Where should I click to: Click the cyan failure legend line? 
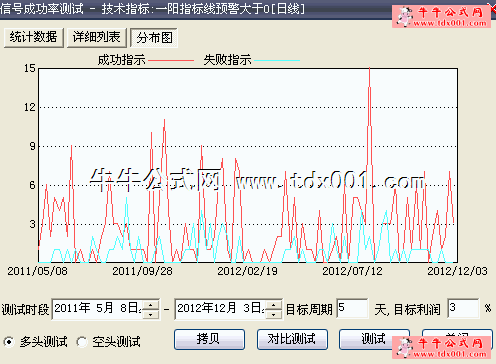click(277, 61)
